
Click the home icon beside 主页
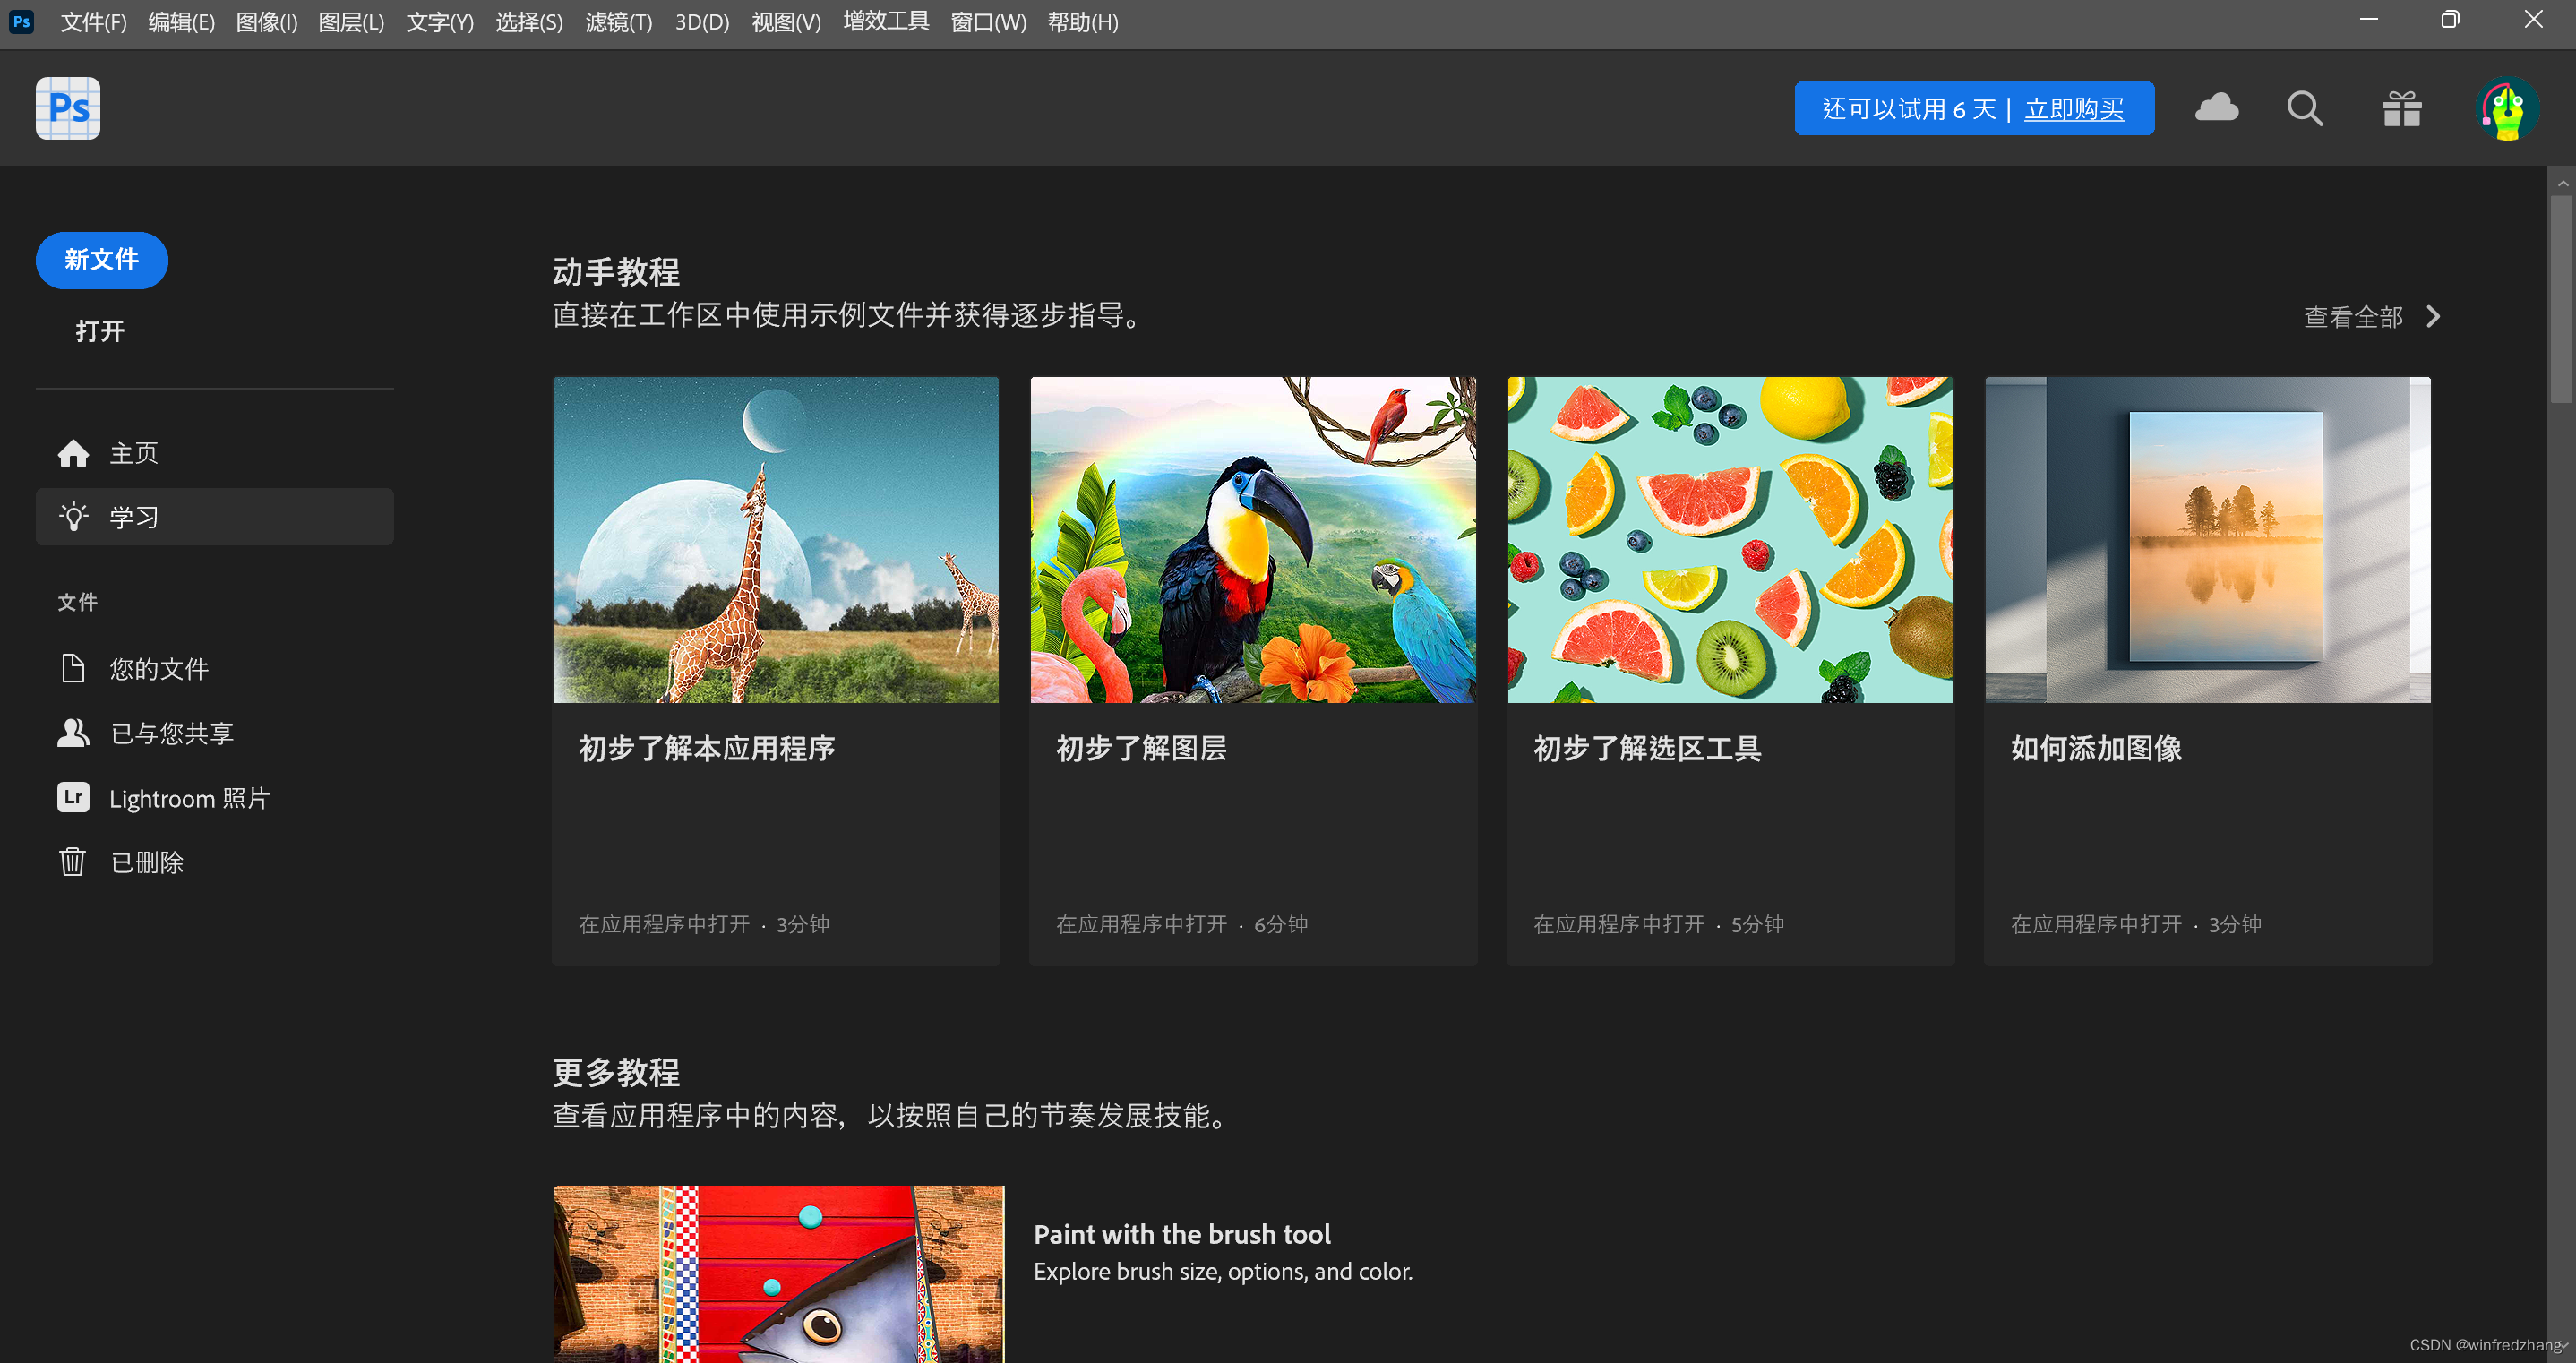(73, 453)
